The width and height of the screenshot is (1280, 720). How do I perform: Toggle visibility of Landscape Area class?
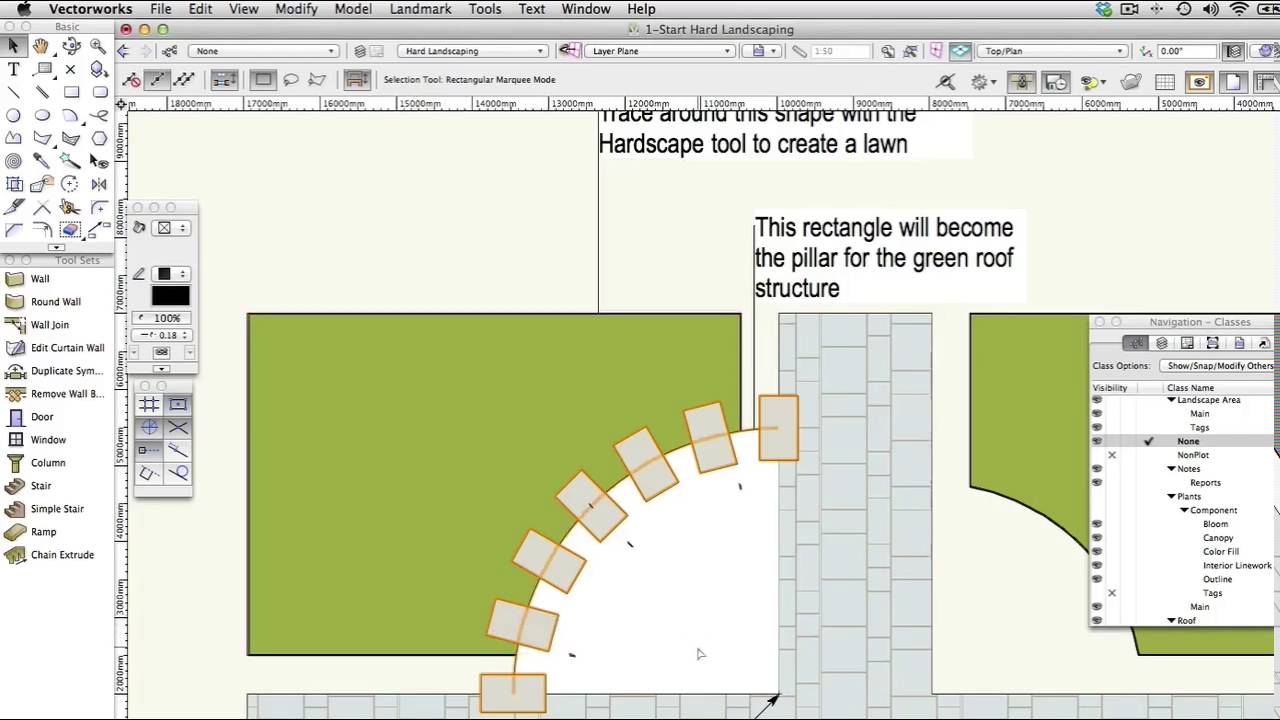pyautogui.click(x=1097, y=400)
